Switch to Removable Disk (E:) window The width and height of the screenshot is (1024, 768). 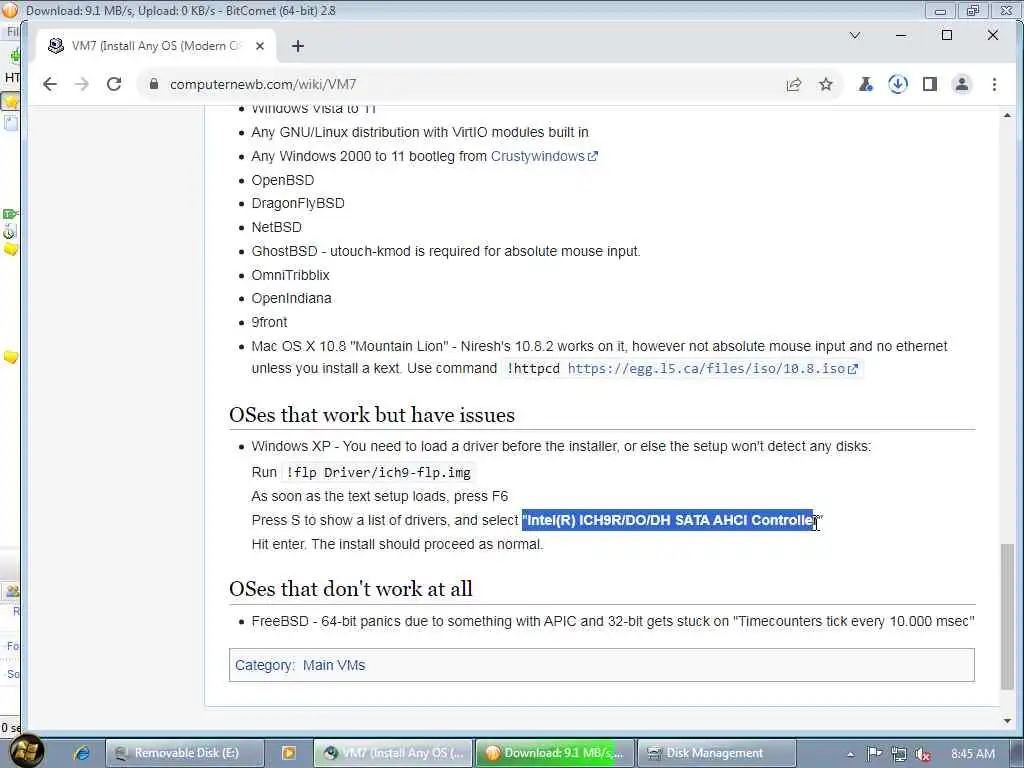(185, 753)
